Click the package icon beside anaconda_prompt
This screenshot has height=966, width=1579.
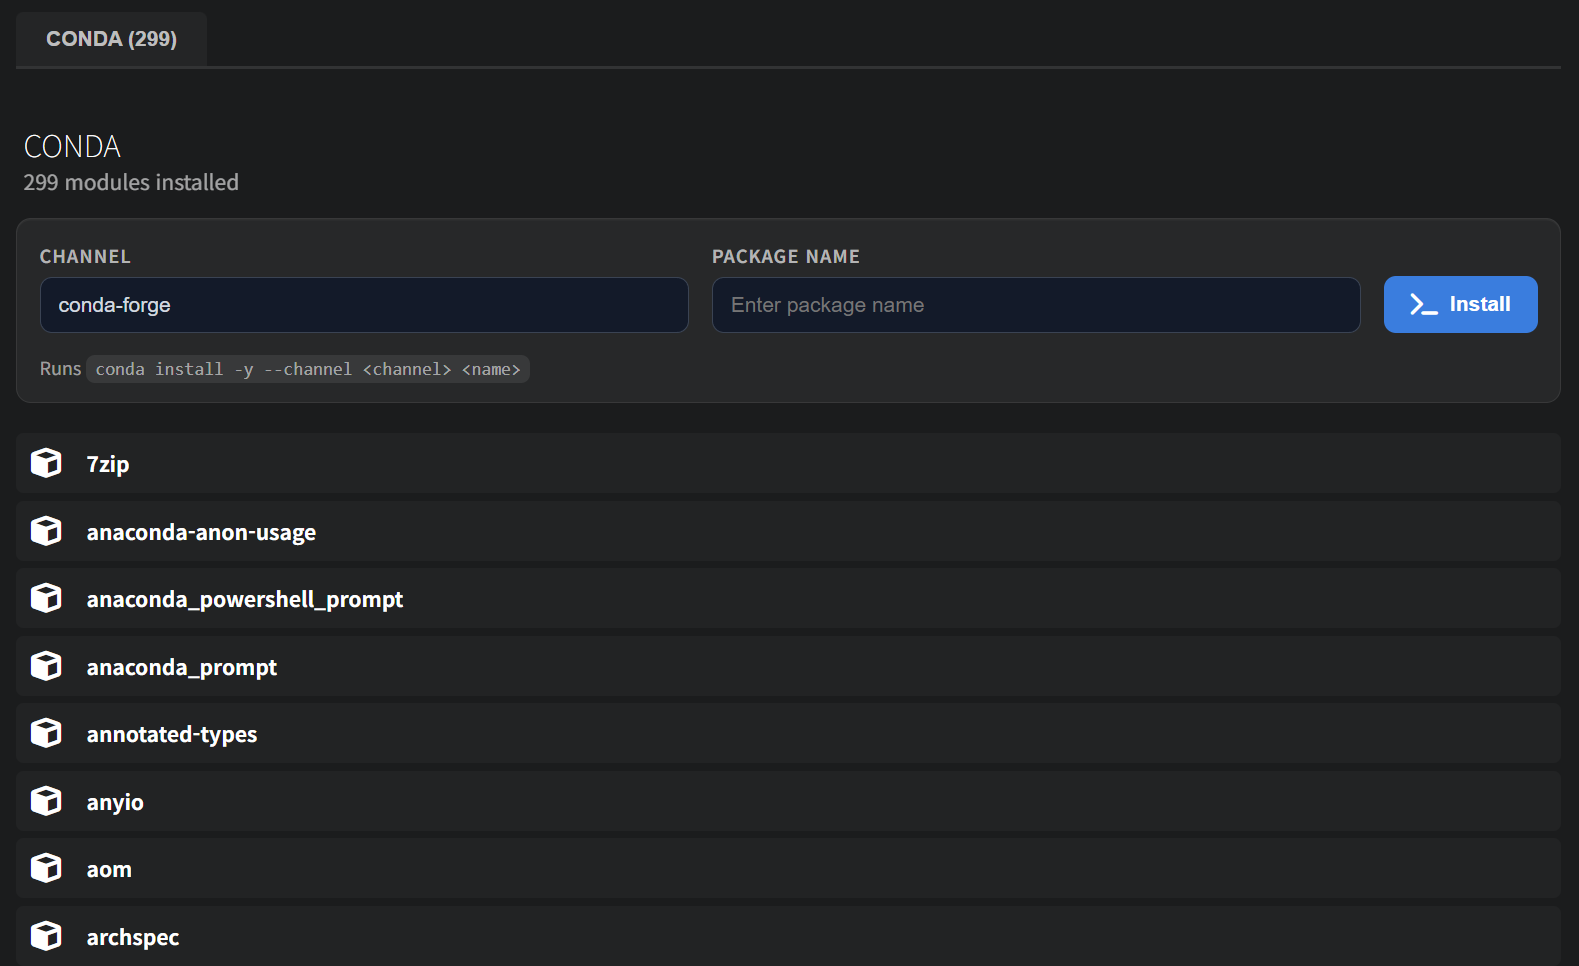(46, 666)
